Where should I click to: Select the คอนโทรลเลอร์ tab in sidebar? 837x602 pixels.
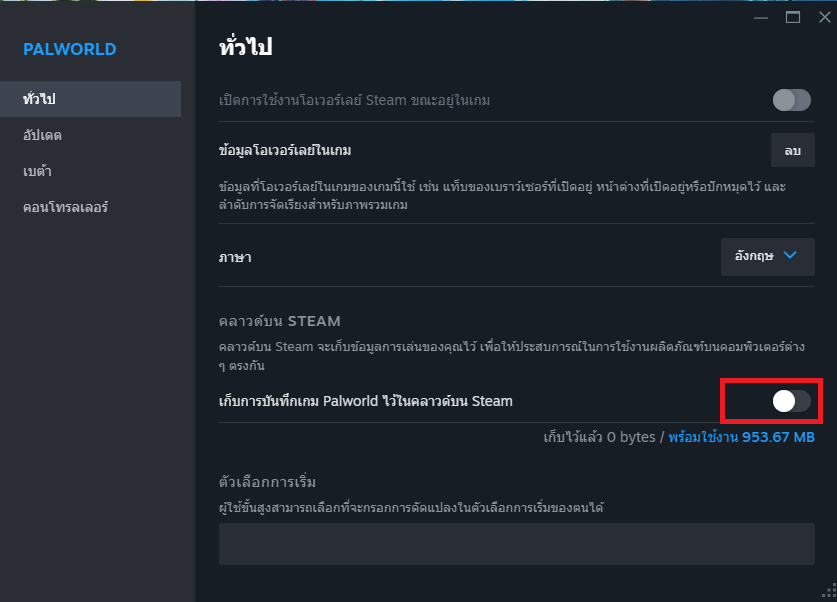click(x=65, y=207)
